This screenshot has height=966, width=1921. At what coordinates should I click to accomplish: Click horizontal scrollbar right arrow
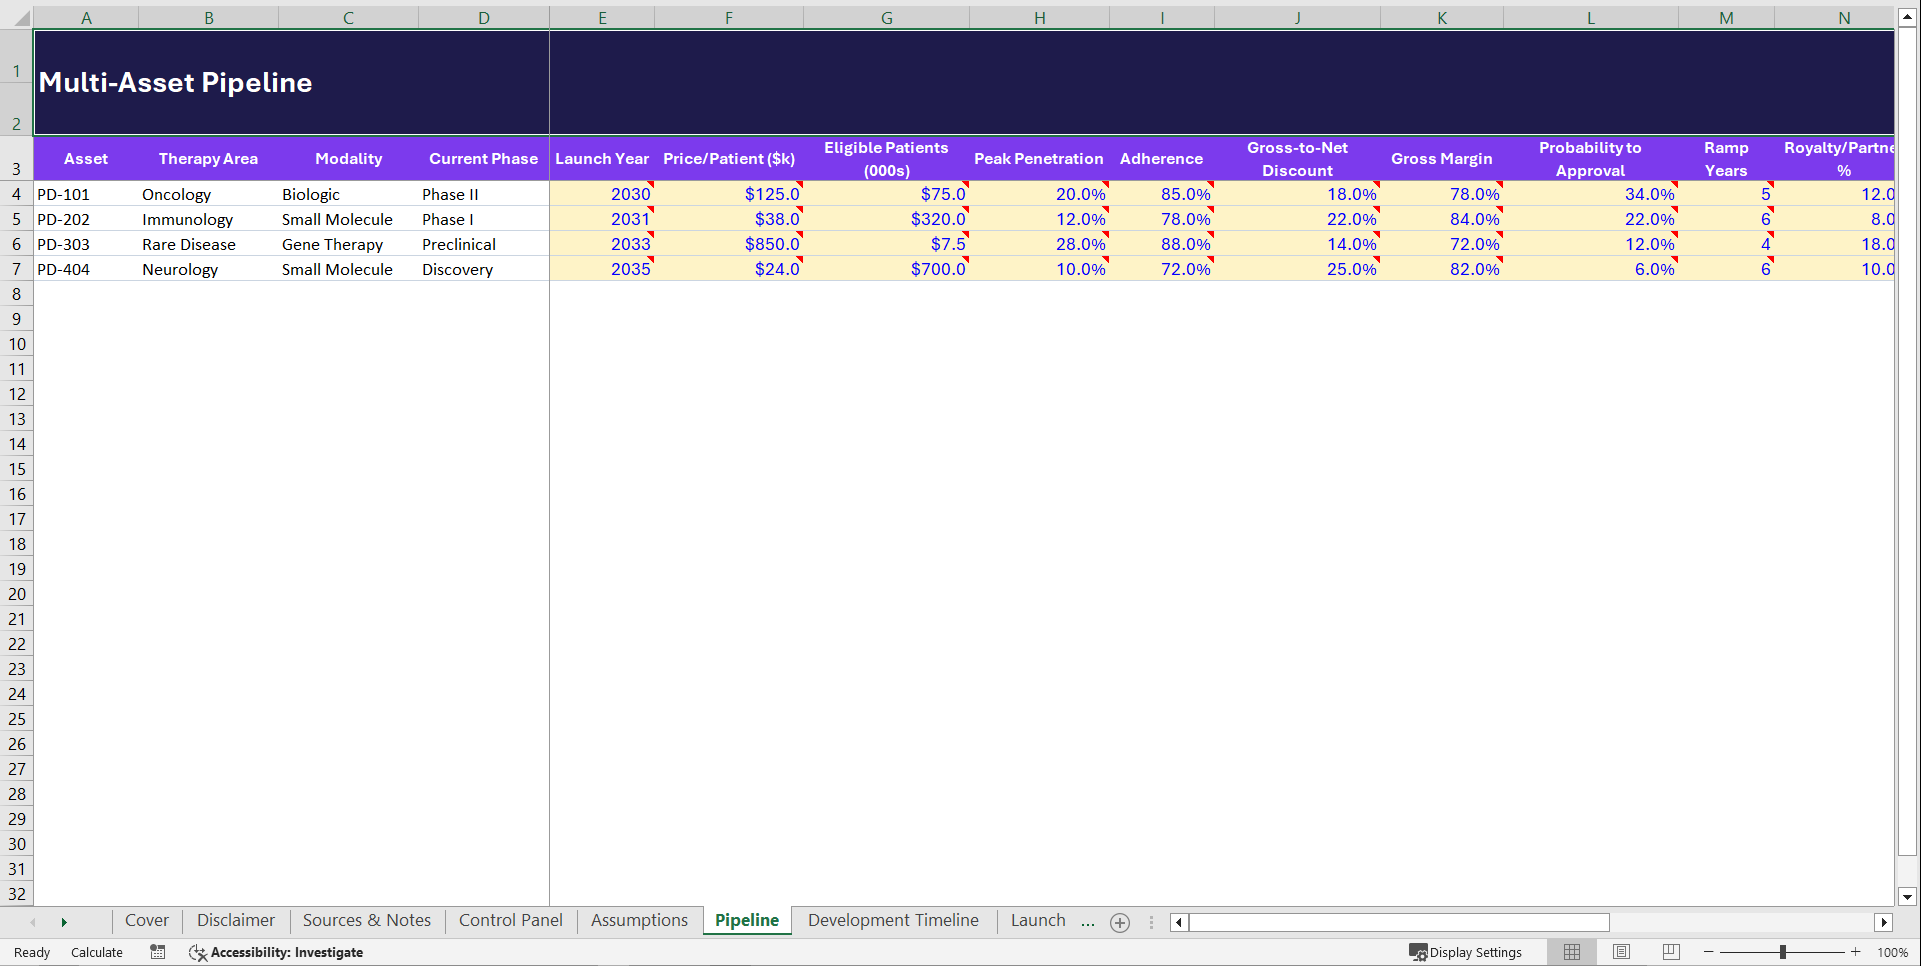tap(1884, 922)
